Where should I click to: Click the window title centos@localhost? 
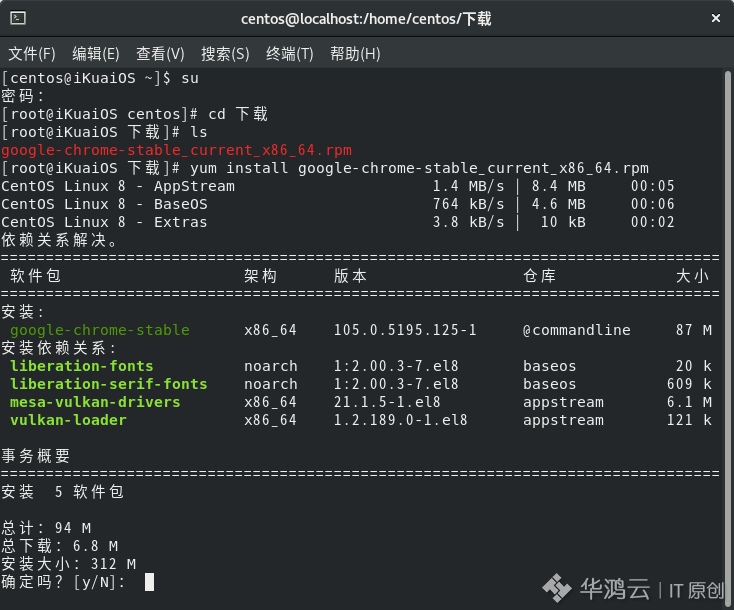(x=366, y=19)
